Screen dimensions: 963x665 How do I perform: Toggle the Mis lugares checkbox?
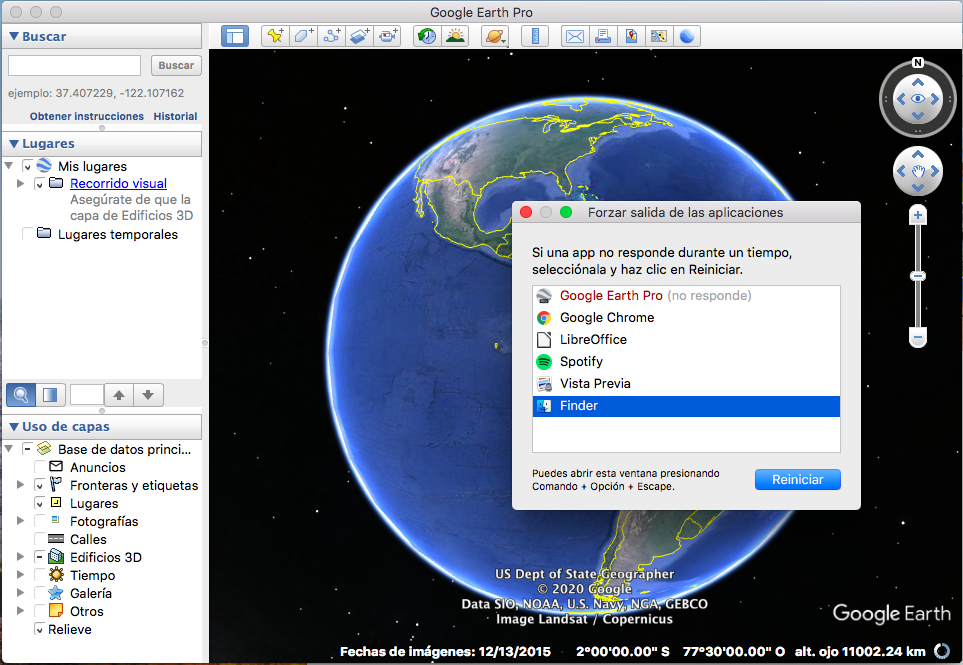(x=27, y=166)
